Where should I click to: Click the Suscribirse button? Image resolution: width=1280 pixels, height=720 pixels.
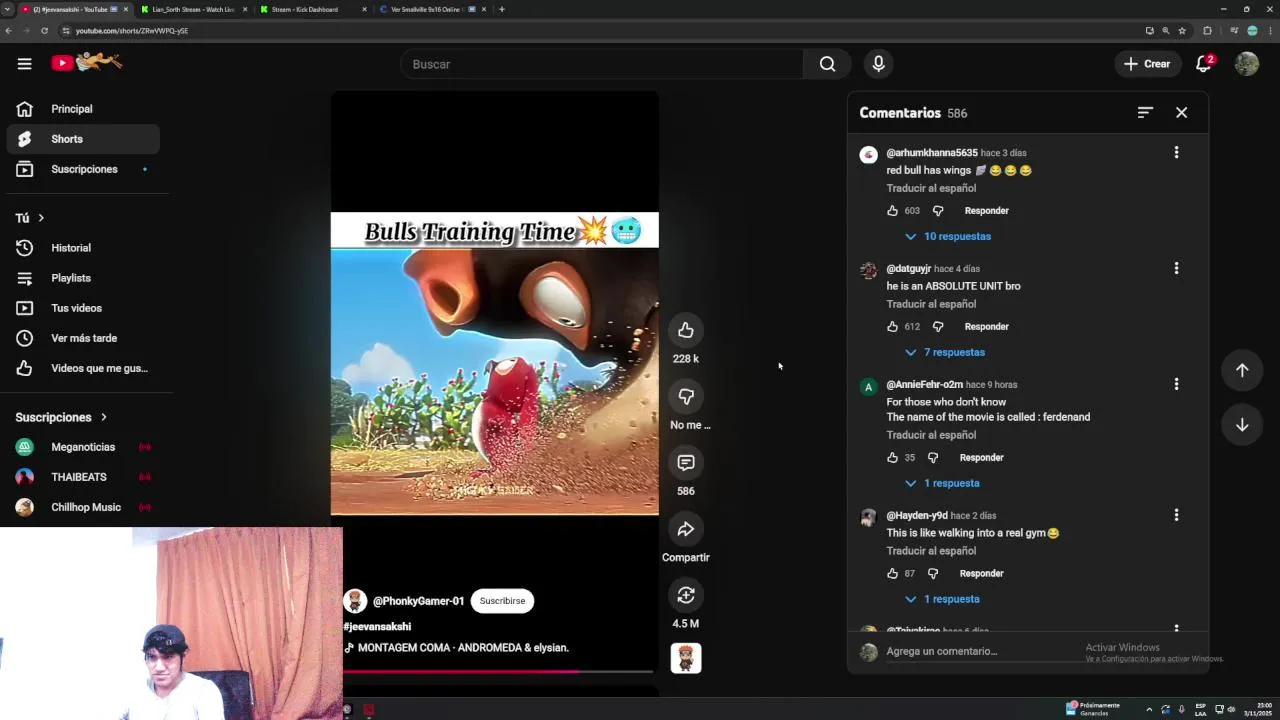(x=502, y=601)
